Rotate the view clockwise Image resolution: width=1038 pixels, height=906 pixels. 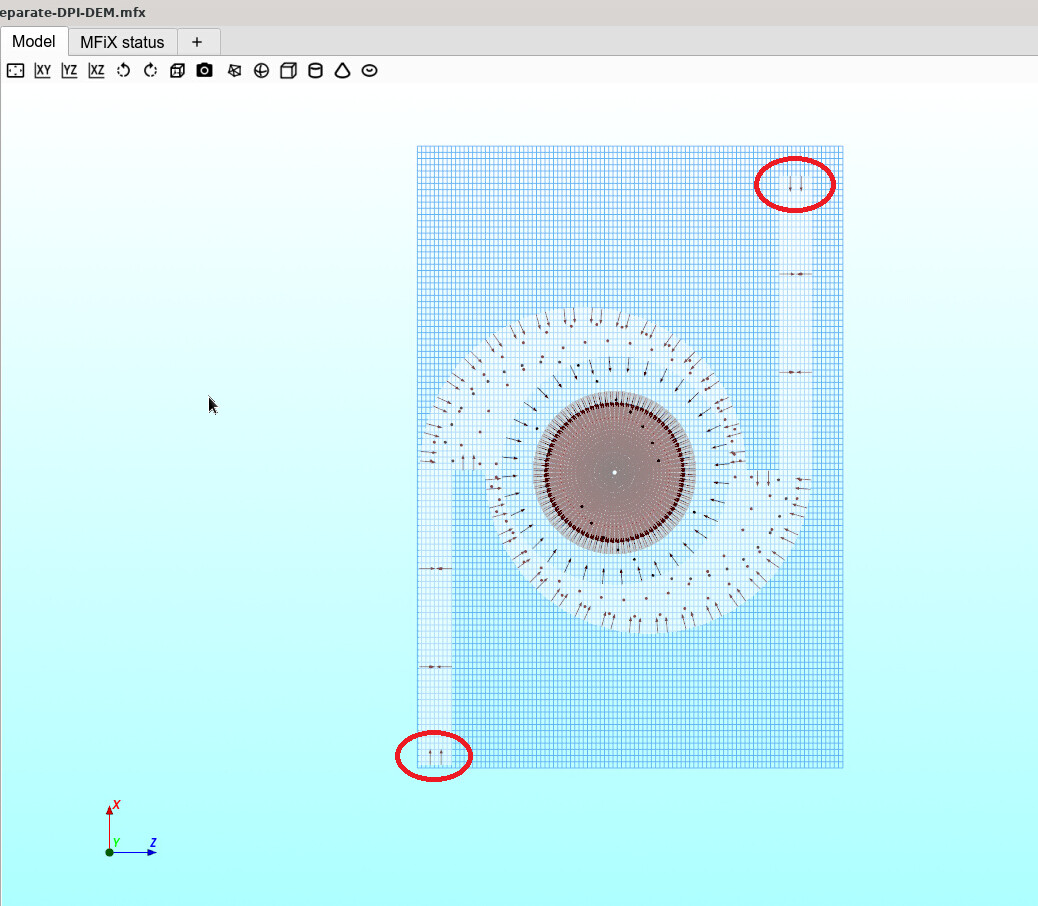click(150, 71)
